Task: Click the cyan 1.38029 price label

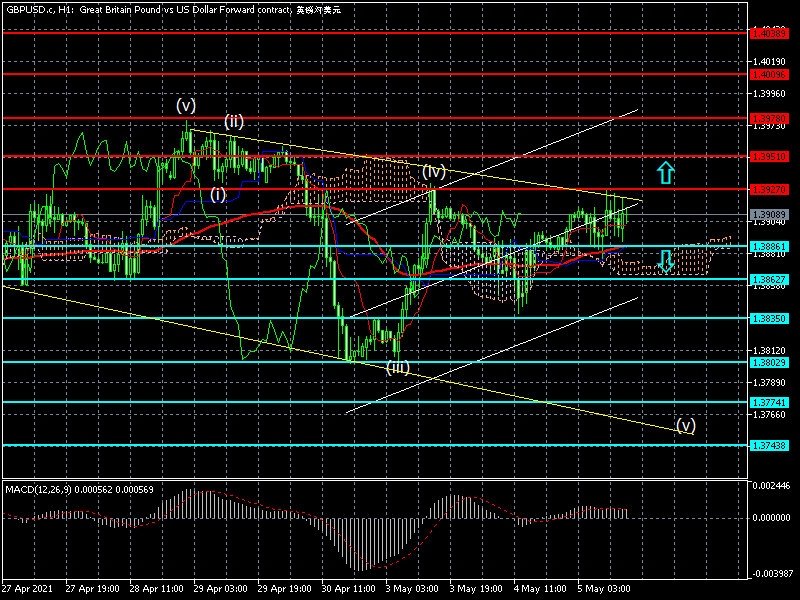Action: 769,362
